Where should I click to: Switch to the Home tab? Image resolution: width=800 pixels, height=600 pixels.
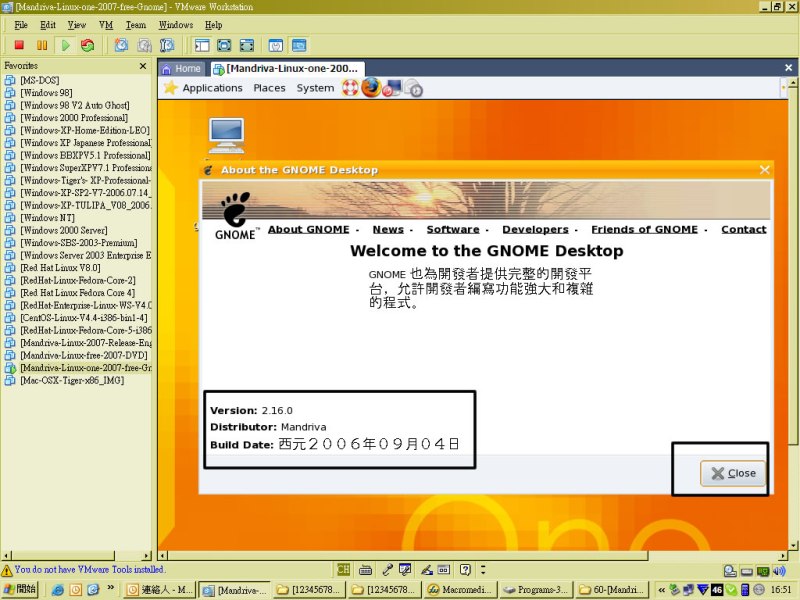182,69
